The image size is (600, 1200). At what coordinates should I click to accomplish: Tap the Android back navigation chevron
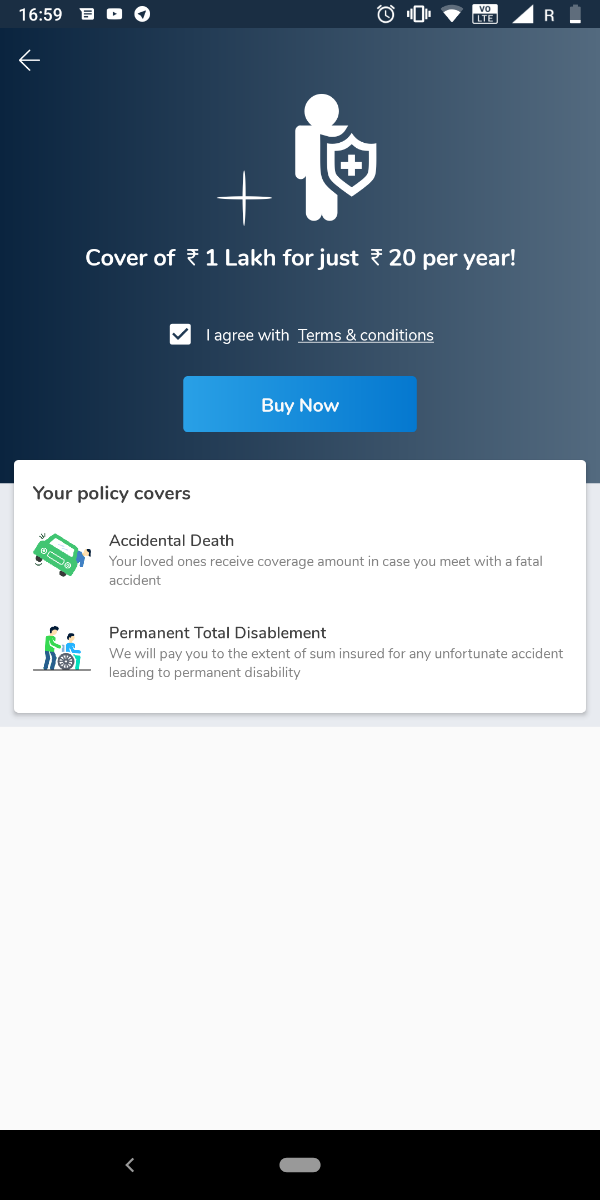point(130,1165)
